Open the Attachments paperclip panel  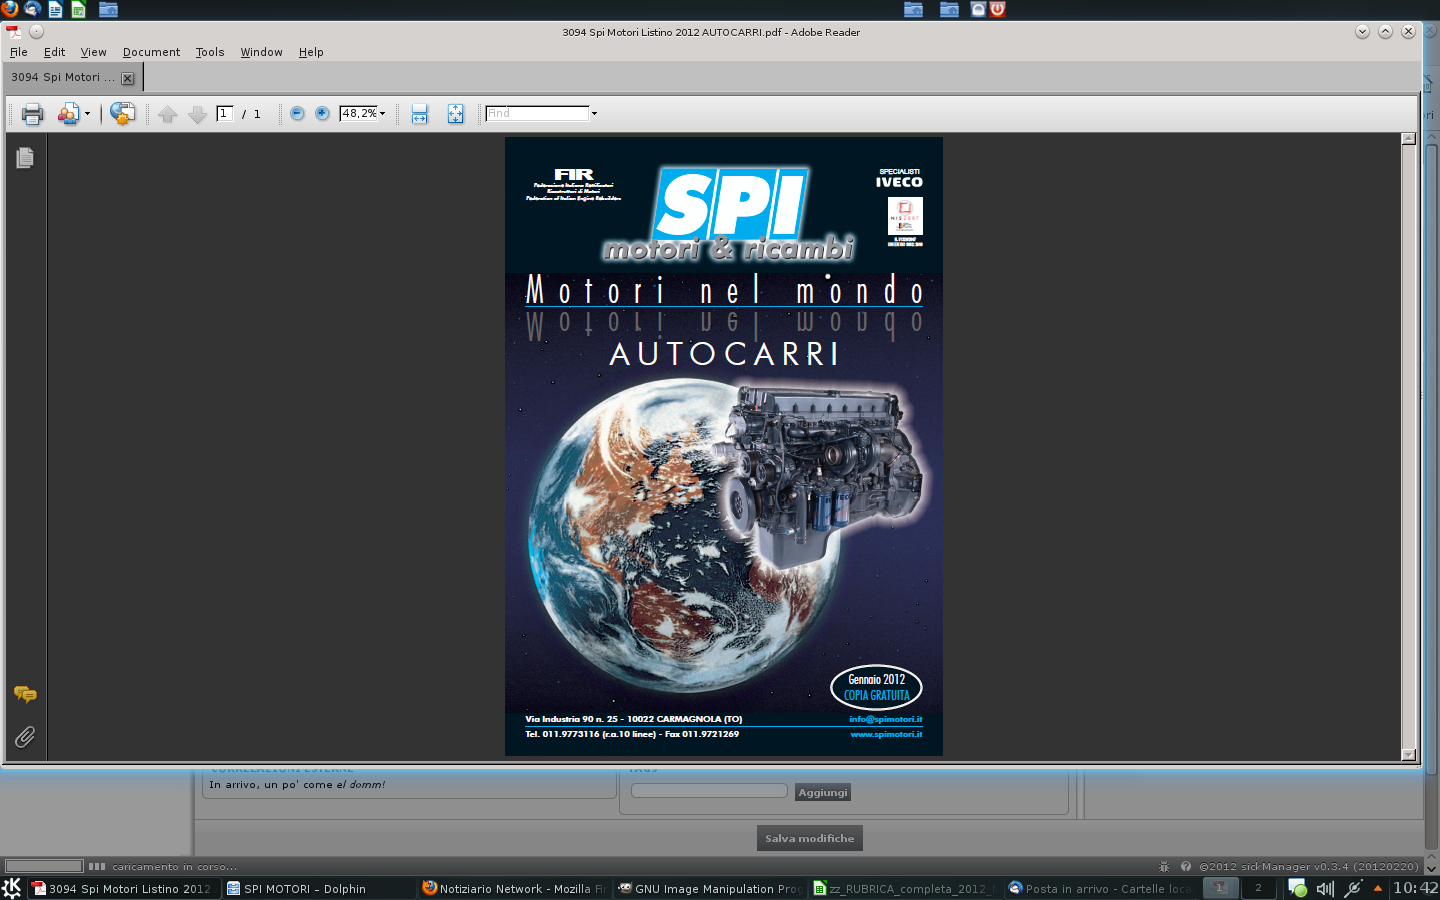click(x=25, y=737)
